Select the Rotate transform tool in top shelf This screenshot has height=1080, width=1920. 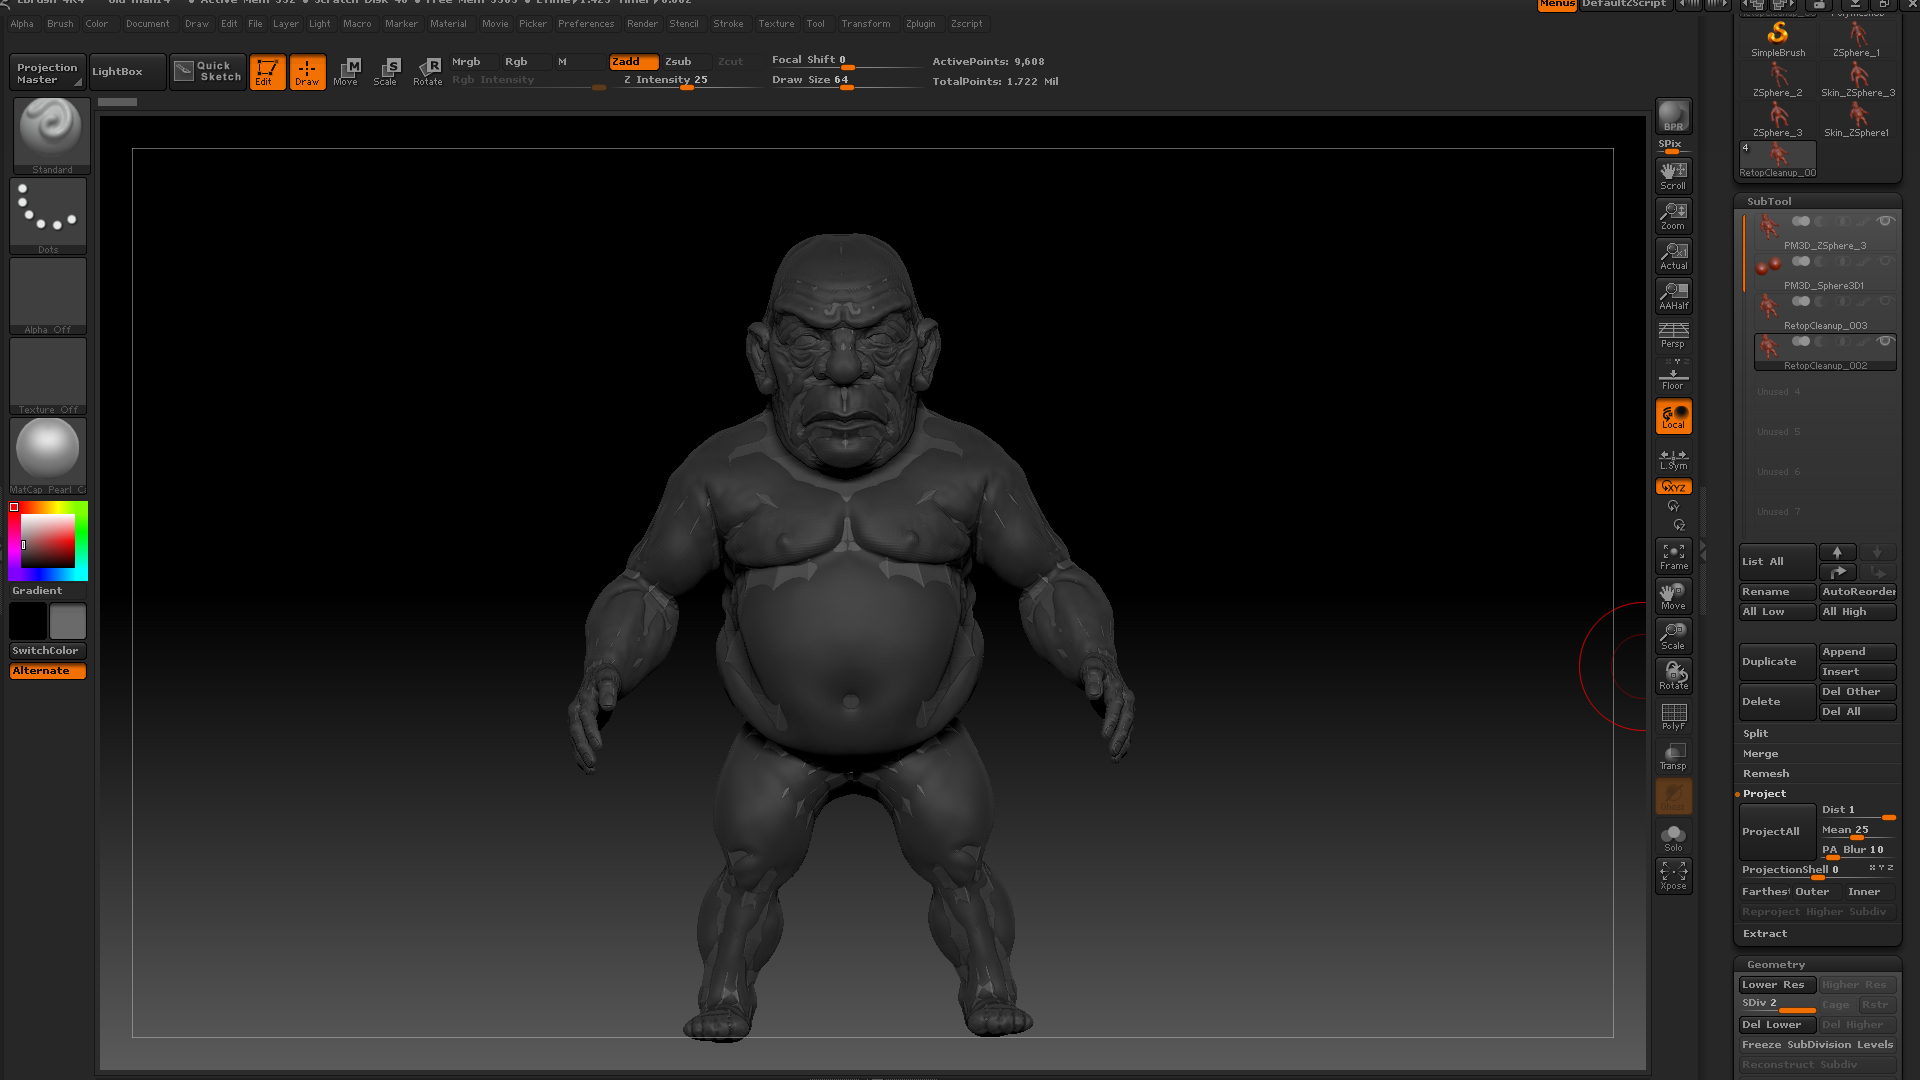pyautogui.click(x=428, y=72)
